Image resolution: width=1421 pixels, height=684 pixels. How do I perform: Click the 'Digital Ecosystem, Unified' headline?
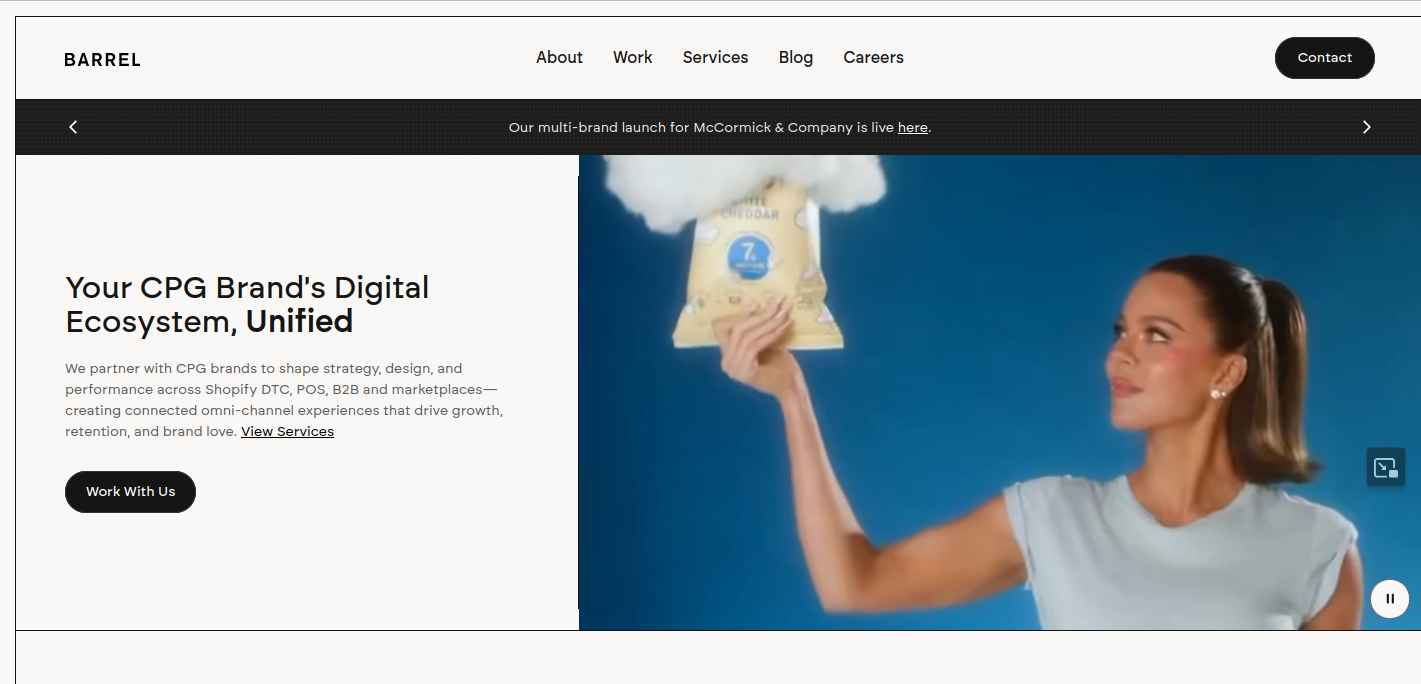click(x=247, y=305)
